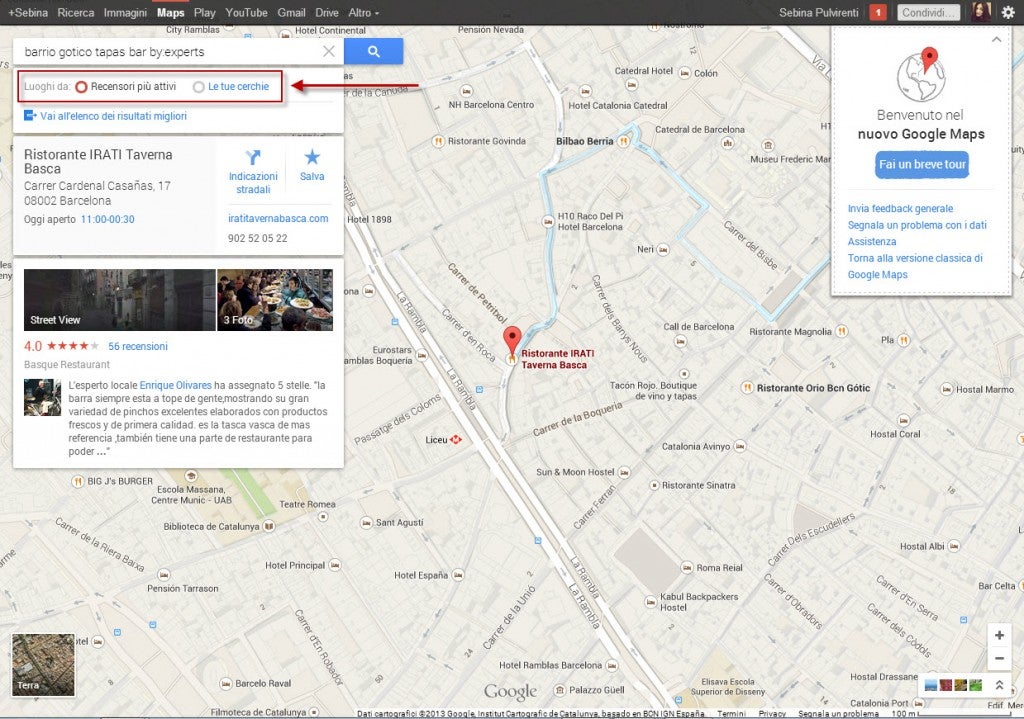Image resolution: width=1024 pixels, height=719 pixels.
Task: Click the Pla restaurant marker icon
Action: coord(904,340)
